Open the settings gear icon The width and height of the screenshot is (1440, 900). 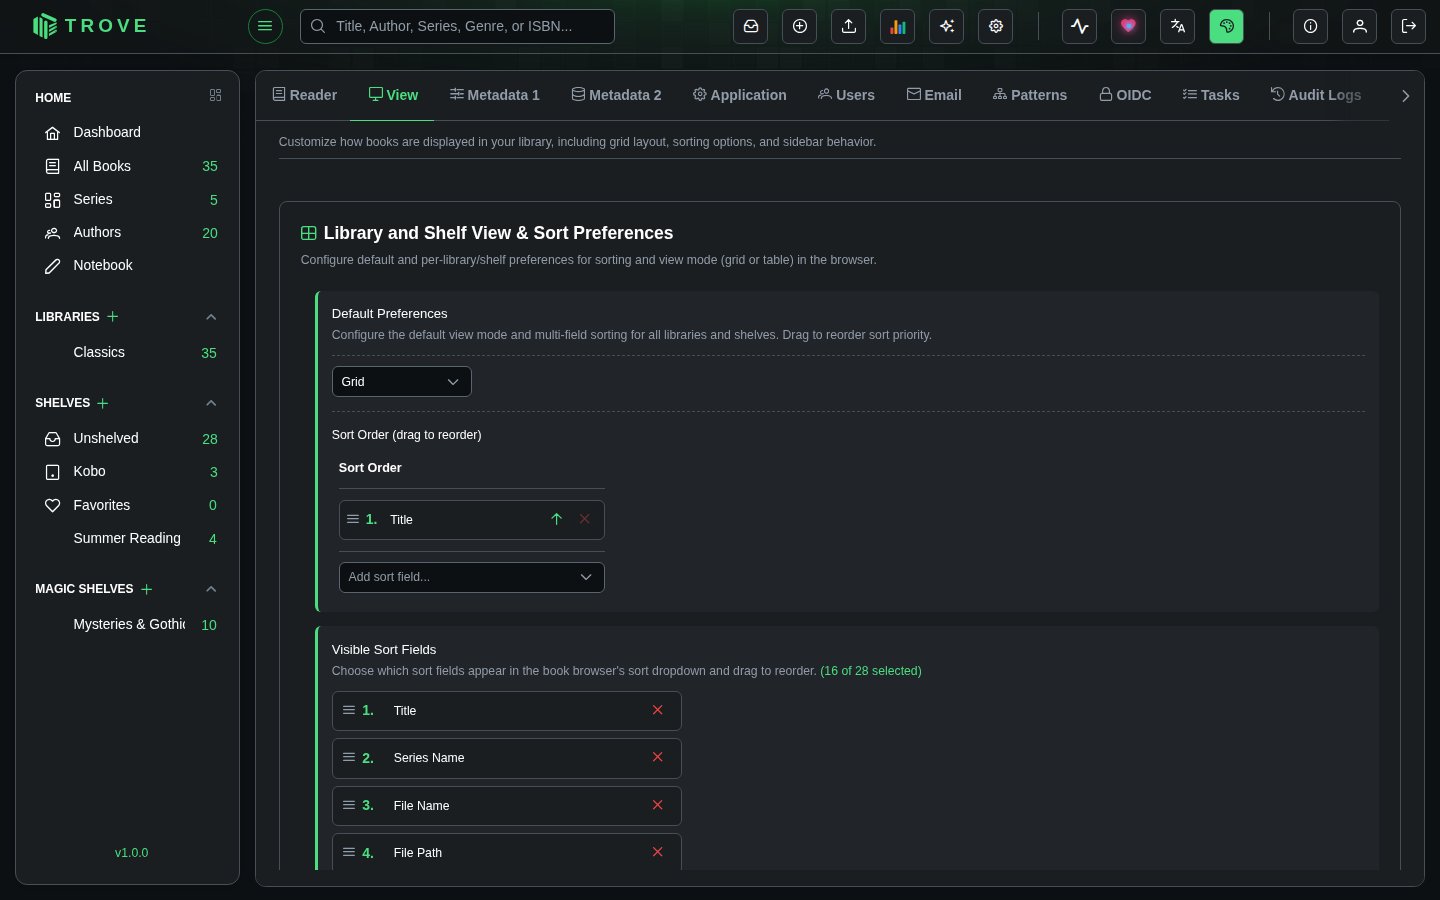click(x=996, y=26)
